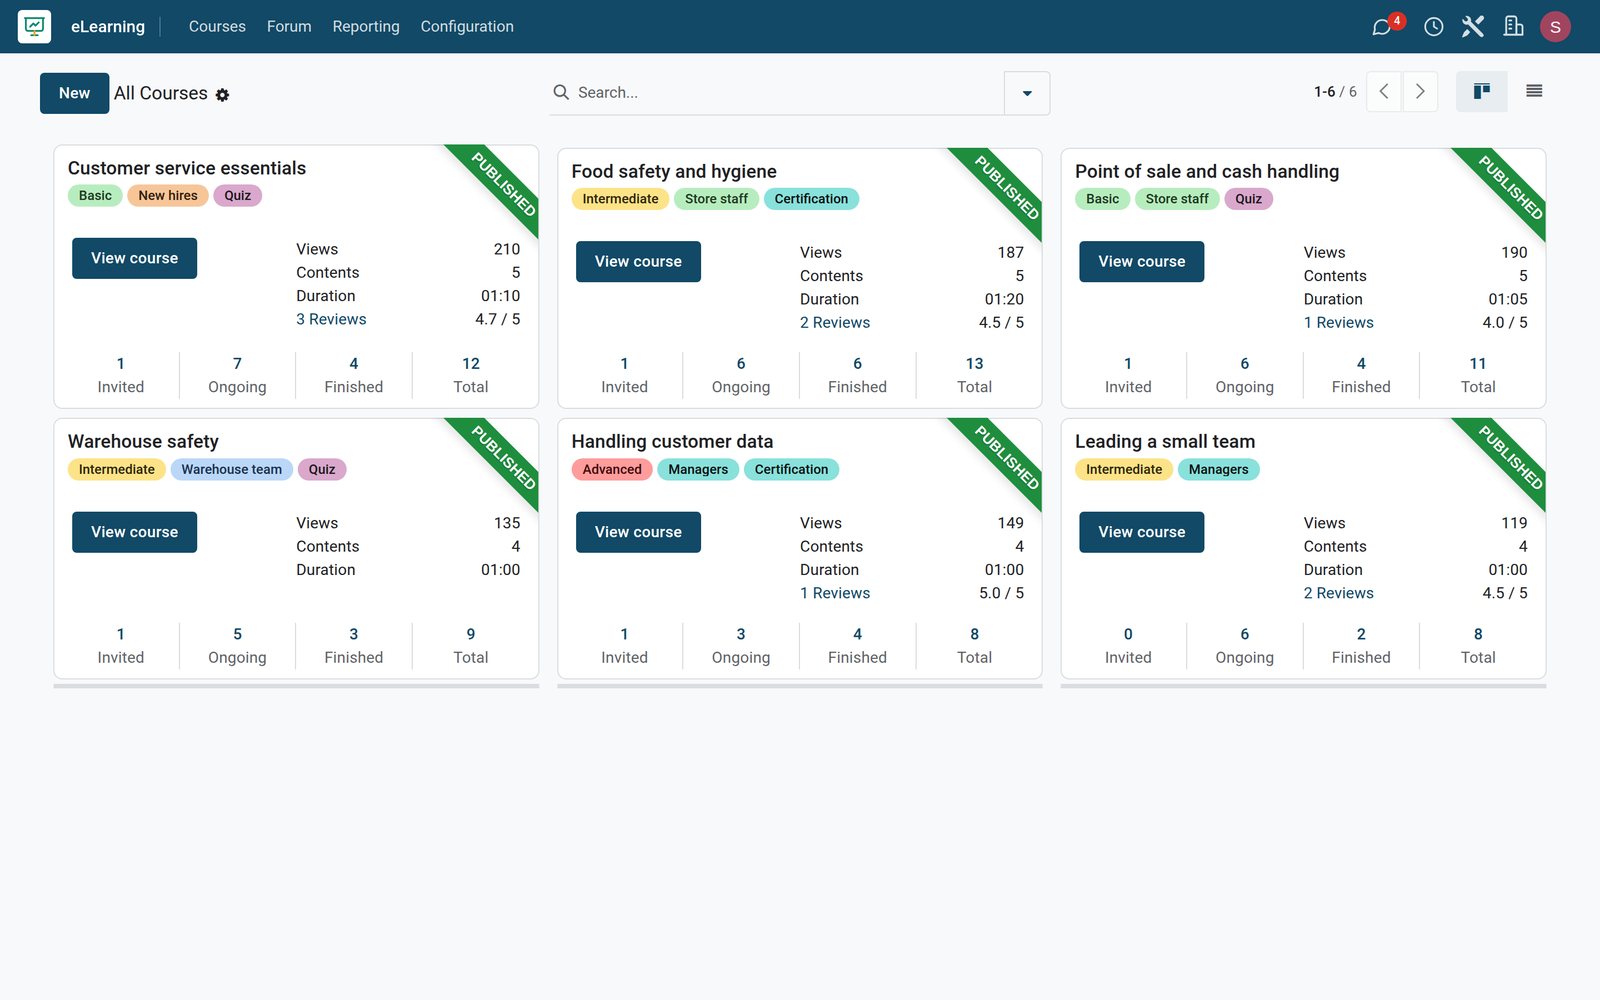This screenshot has width=1600, height=1000.
Task: Open Customer service essentials Ongoing attendees
Action: 237,375
